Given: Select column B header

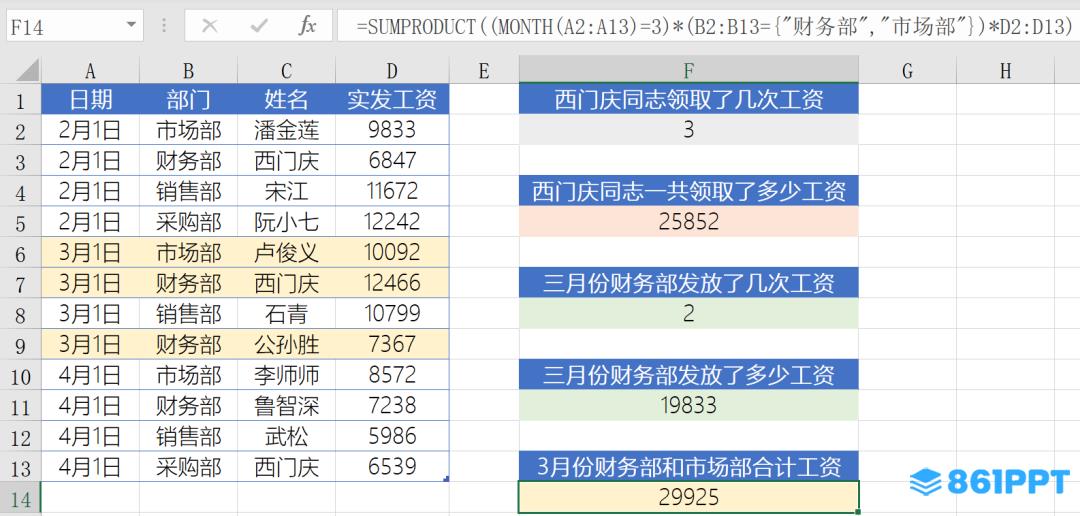Looking at the screenshot, I should [x=189, y=70].
